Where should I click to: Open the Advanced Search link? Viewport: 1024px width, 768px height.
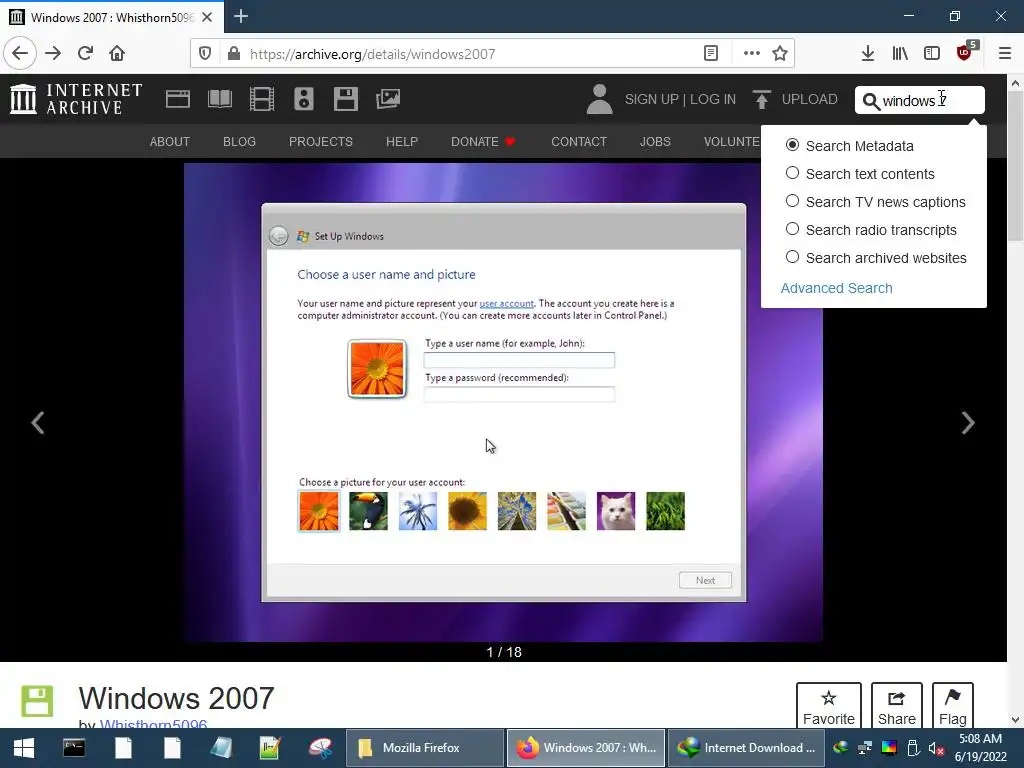(836, 288)
